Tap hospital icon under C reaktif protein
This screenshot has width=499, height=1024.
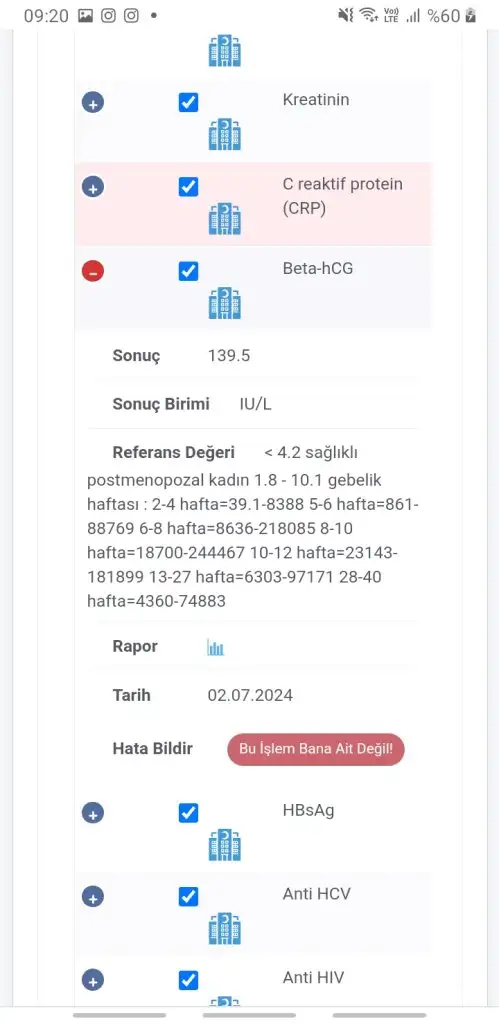click(225, 219)
